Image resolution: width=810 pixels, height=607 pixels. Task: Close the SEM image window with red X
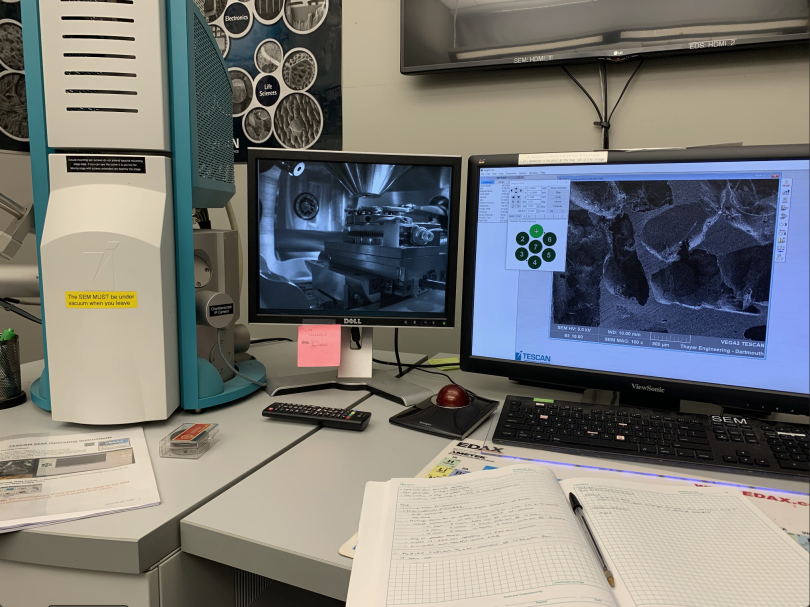[777, 176]
